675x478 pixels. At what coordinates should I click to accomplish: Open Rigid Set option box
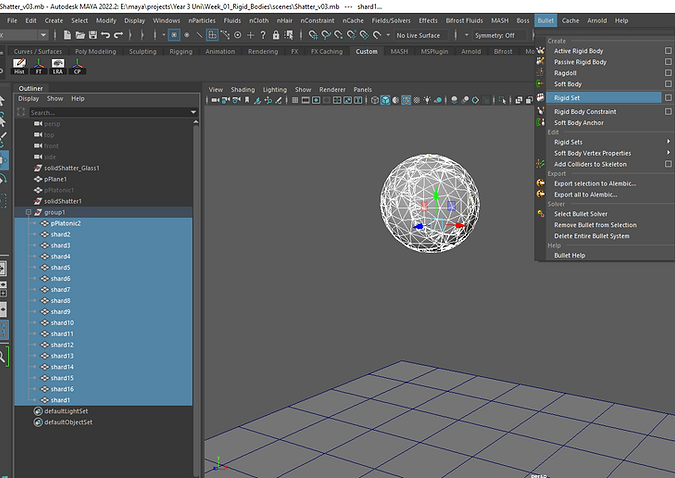coord(668,98)
